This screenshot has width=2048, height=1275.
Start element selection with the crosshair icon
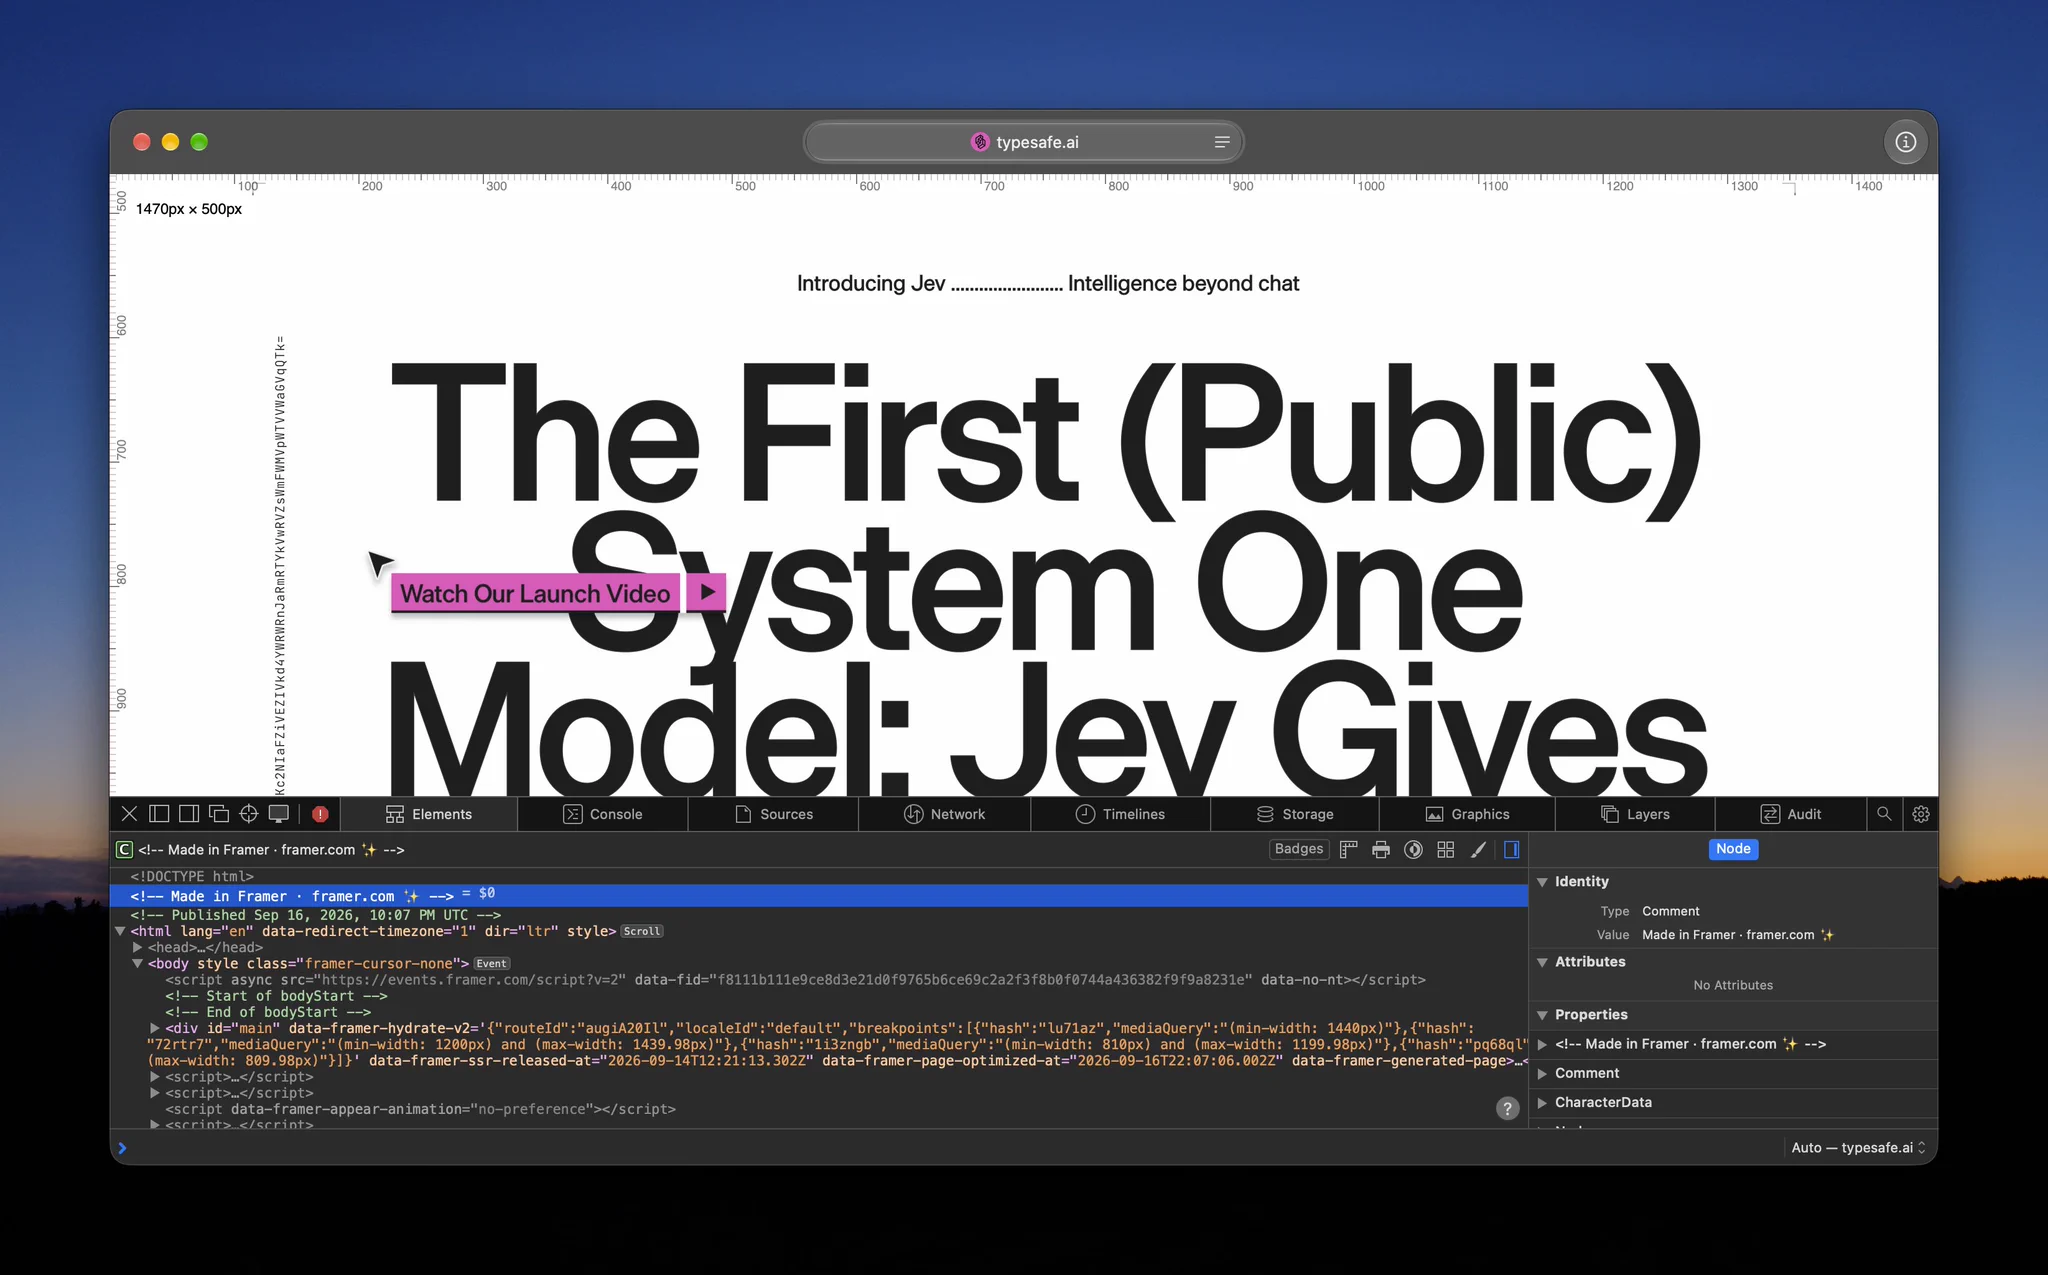249,814
